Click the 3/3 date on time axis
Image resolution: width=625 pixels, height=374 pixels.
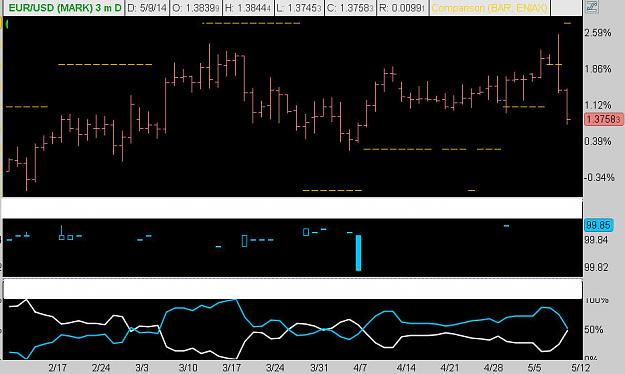(x=142, y=367)
